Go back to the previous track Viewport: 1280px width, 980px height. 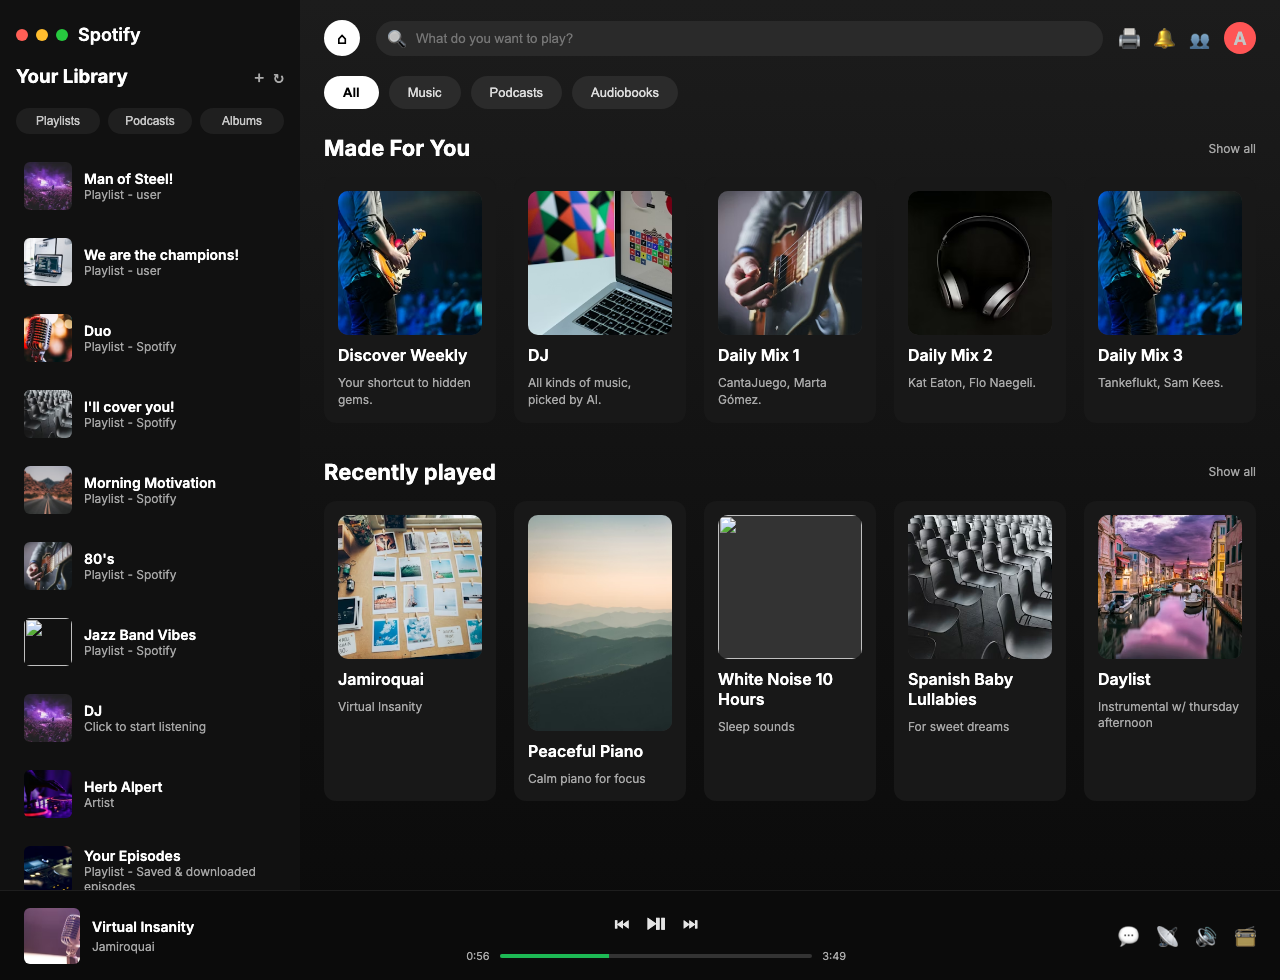coord(622,924)
